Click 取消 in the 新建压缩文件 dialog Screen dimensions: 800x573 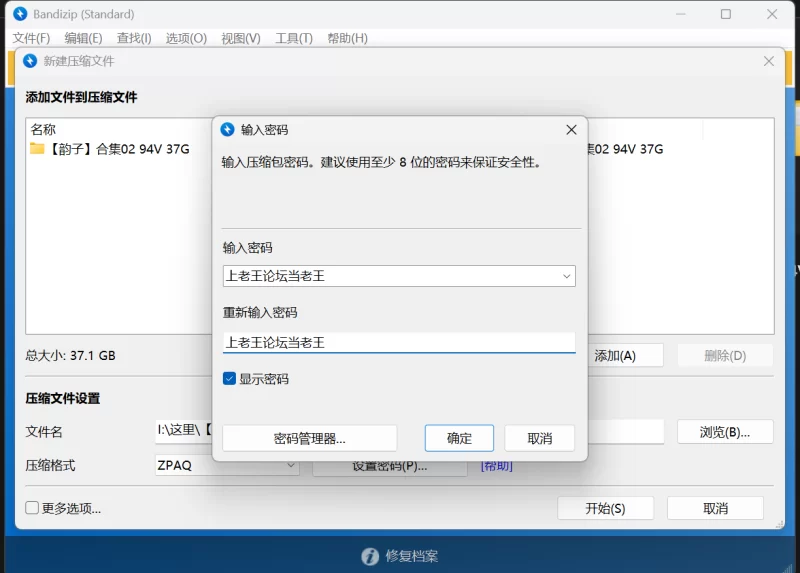(715, 508)
